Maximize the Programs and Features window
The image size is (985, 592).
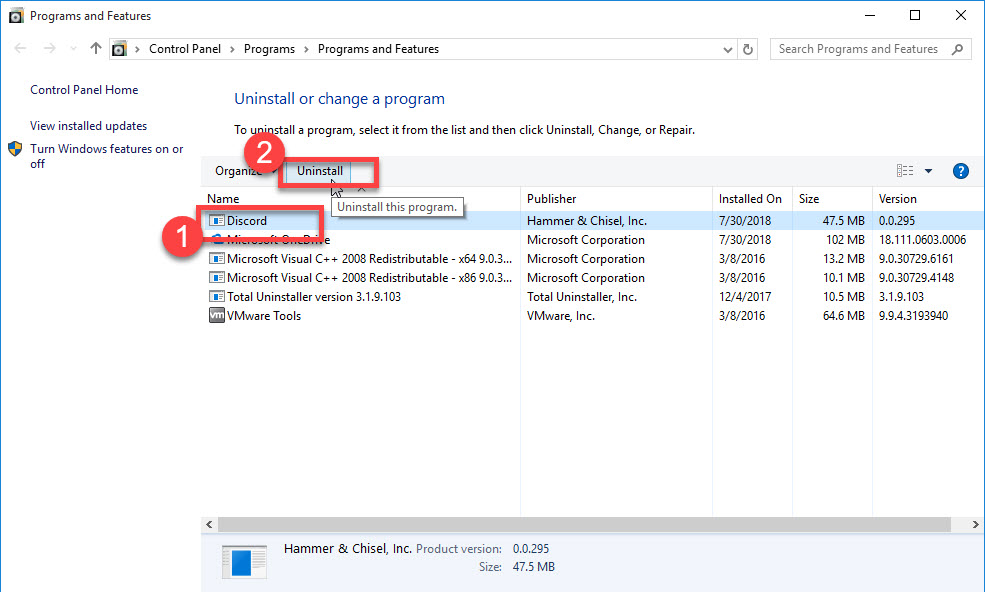click(x=915, y=15)
